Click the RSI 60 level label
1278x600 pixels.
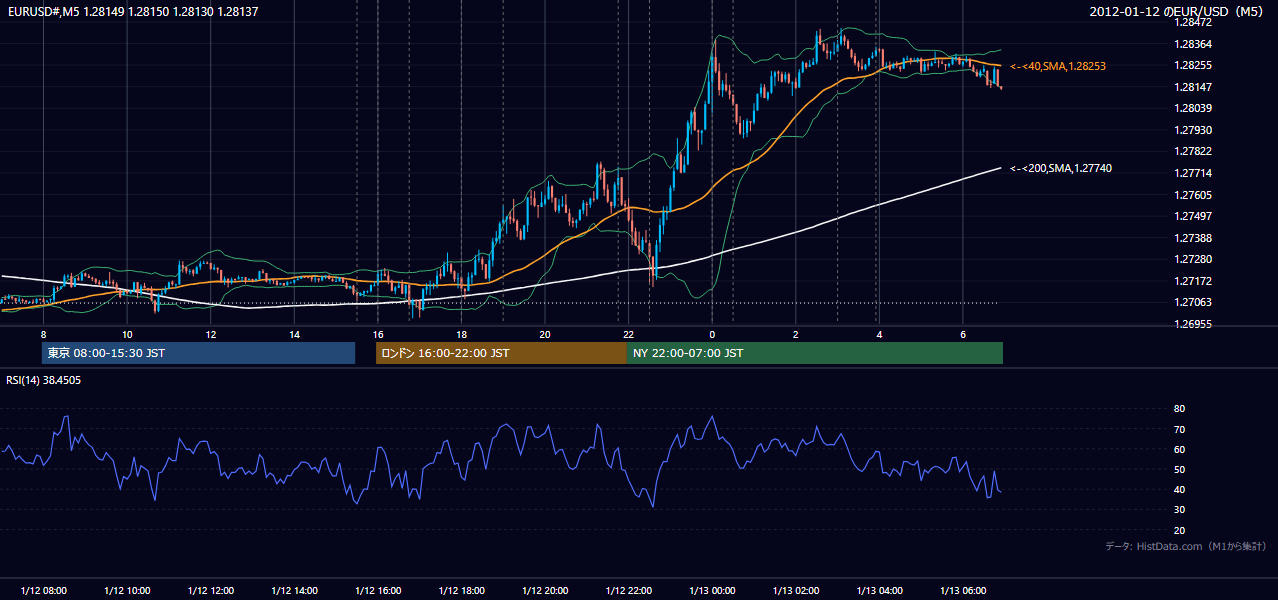(1180, 450)
